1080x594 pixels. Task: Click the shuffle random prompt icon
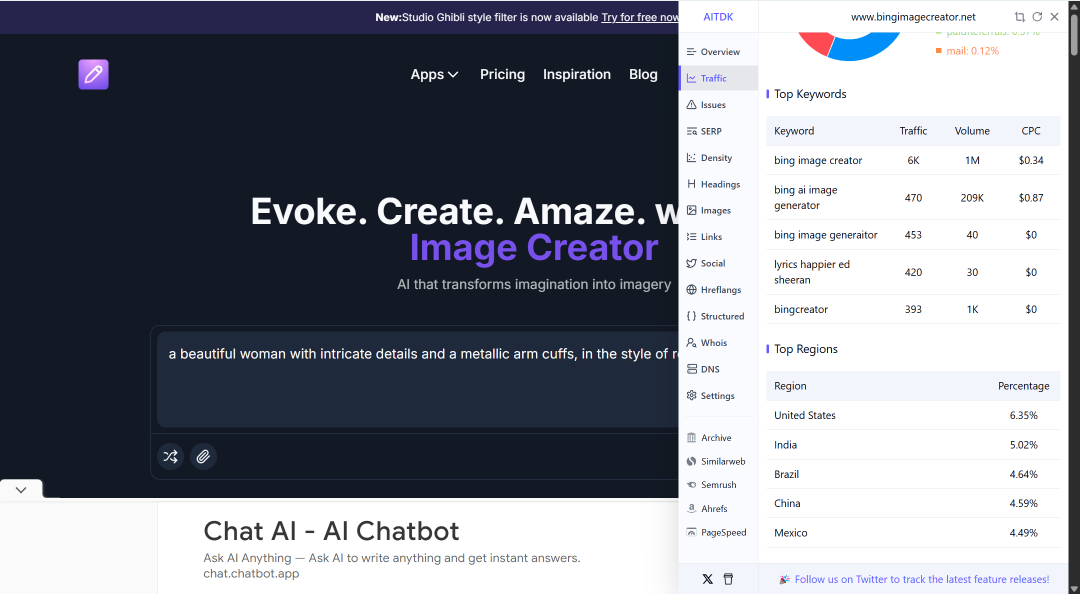pos(170,456)
